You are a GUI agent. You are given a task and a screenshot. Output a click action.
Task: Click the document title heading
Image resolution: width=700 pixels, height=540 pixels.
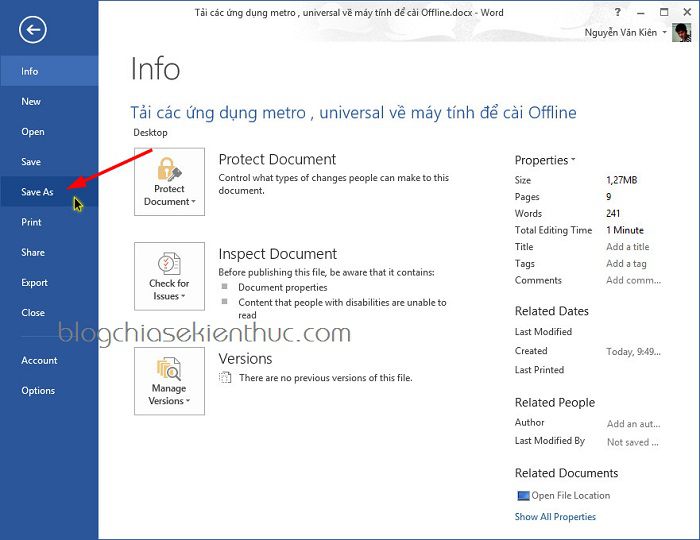[353, 113]
